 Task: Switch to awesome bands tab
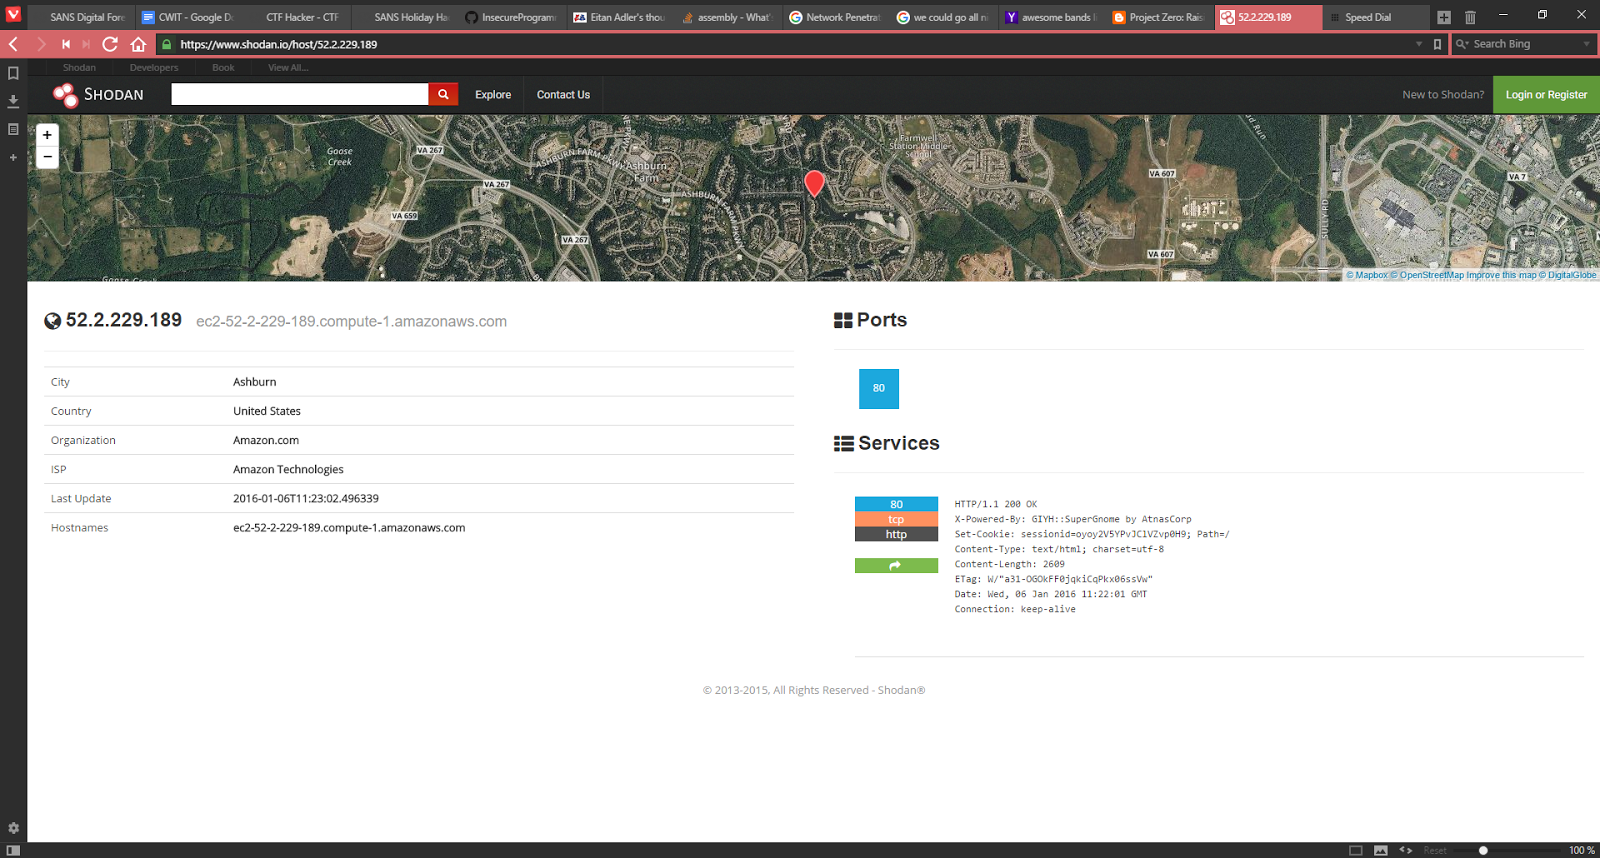tap(1052, 17)
